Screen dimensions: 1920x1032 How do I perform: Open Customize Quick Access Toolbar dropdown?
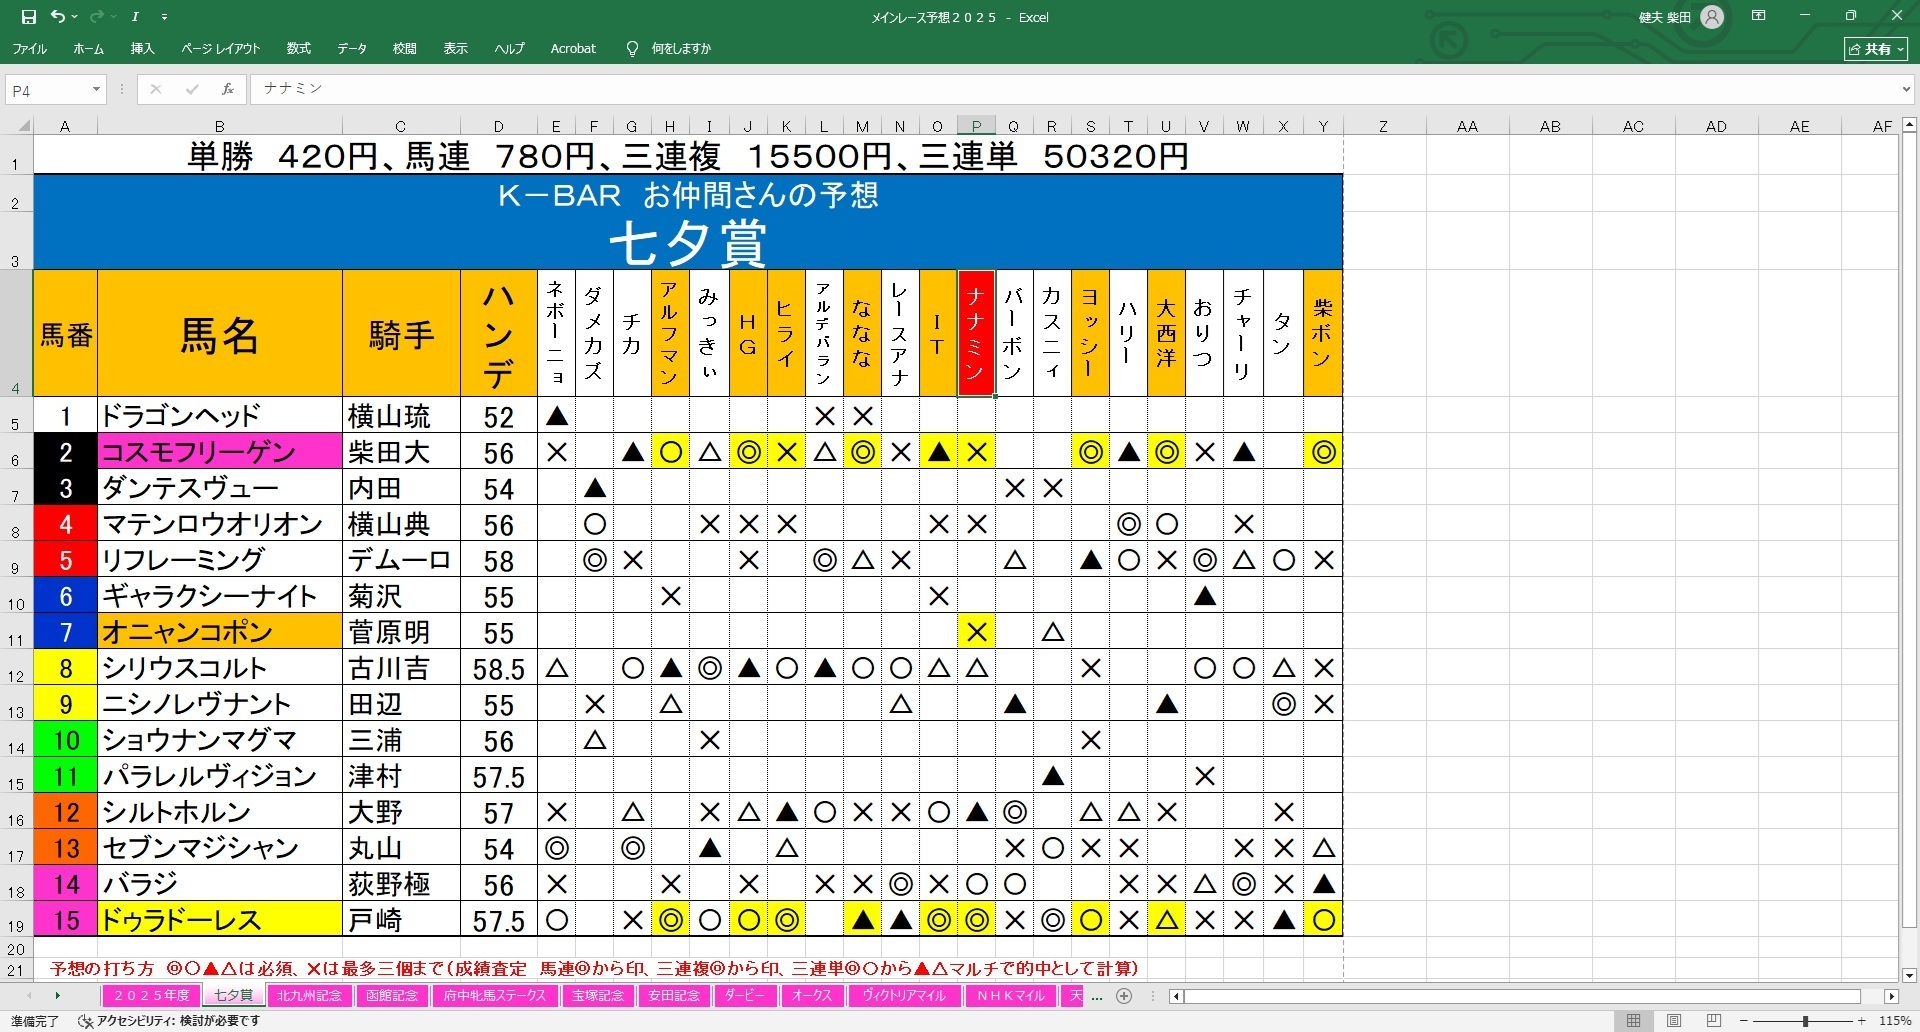(x=165, y=17)
